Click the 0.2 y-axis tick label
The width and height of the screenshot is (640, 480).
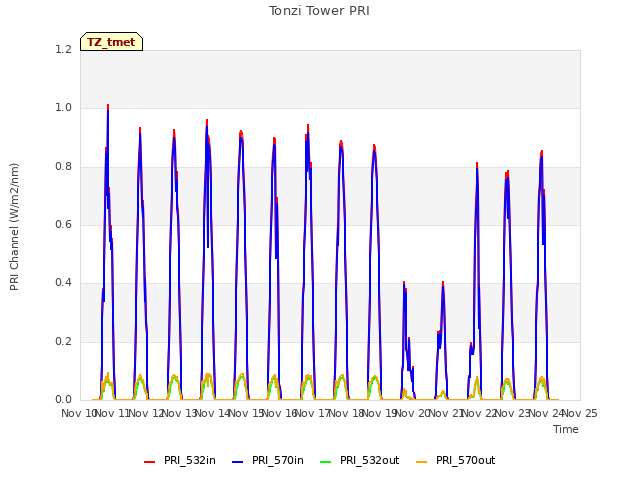pyautogui.click(x=63, y=341)
